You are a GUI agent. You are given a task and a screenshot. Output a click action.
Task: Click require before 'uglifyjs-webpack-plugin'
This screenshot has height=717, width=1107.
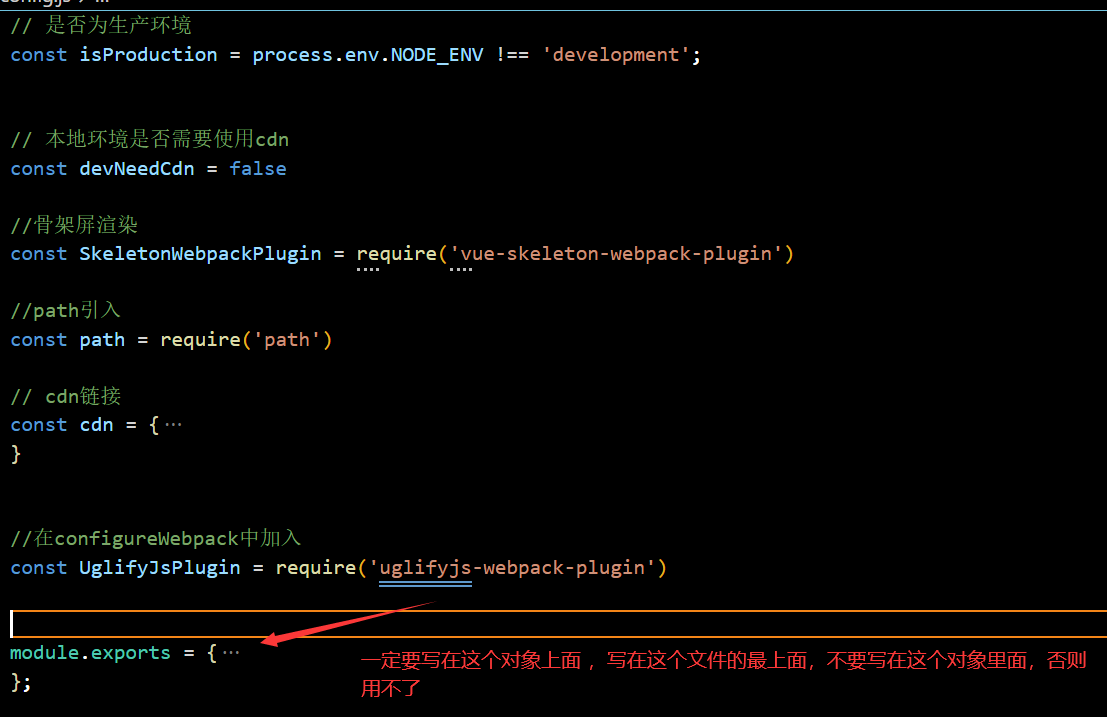pos(316,568)
